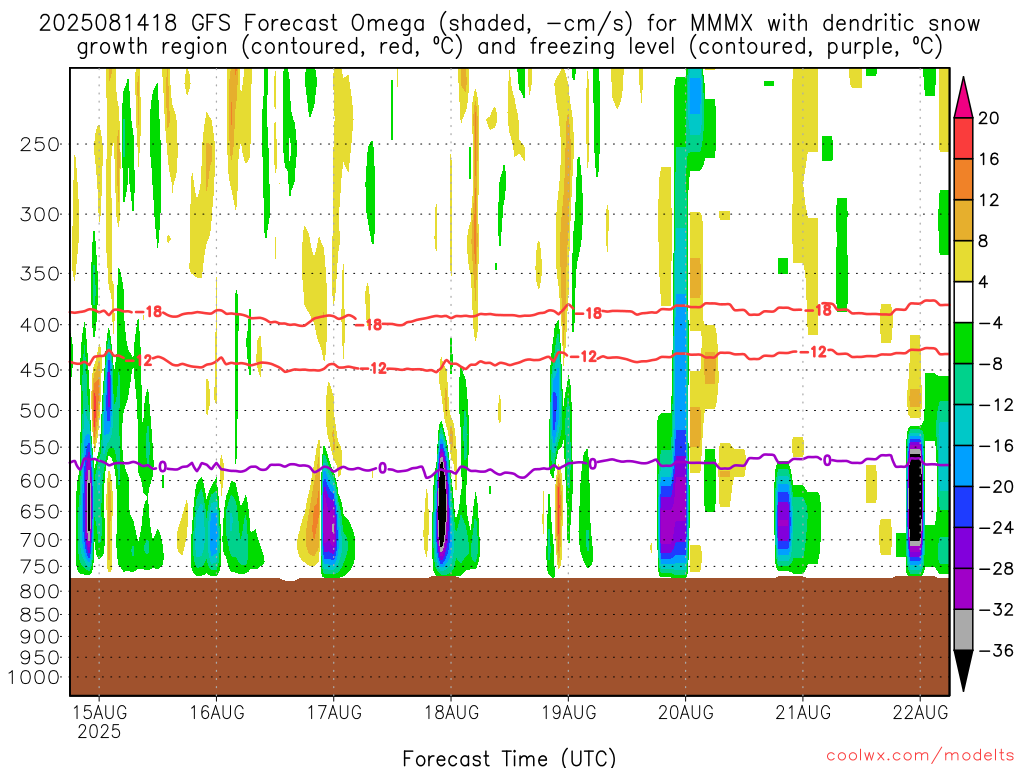
Task: Click the red color swatch labeled 16-20
Action: coord(963,138)
